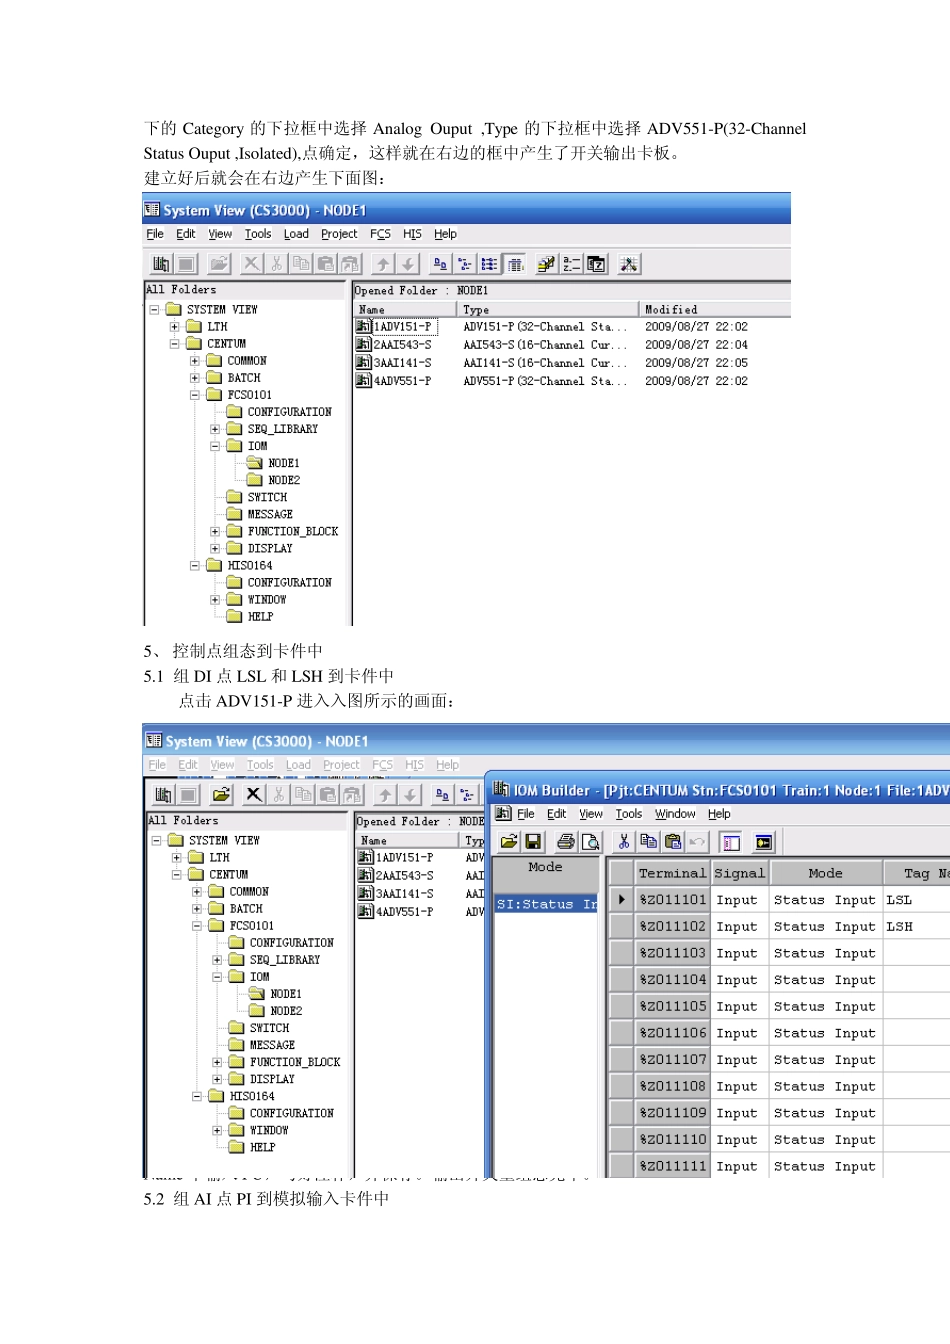Screen dimensions: 950x1344
Task: Click the Save icon in IOM Builder toolbar
Action: coord(533,842)
